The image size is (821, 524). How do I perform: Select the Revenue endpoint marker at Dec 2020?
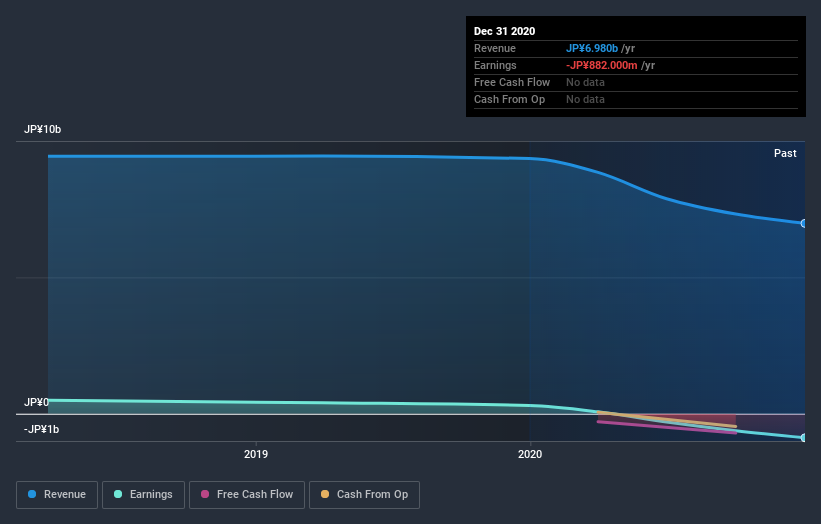[803, 224]
